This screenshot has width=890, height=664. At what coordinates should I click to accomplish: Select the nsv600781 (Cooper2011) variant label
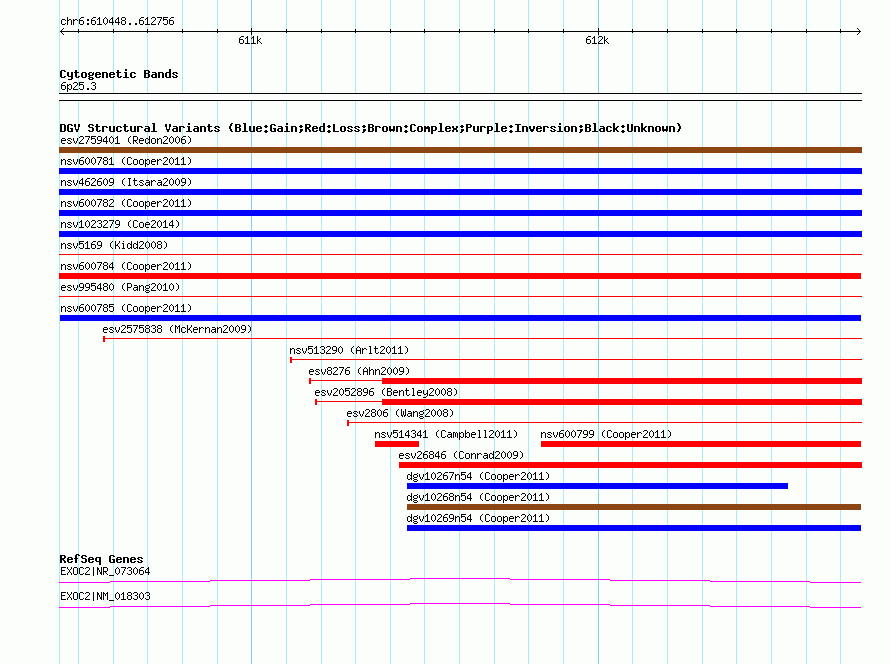point(126,161)
